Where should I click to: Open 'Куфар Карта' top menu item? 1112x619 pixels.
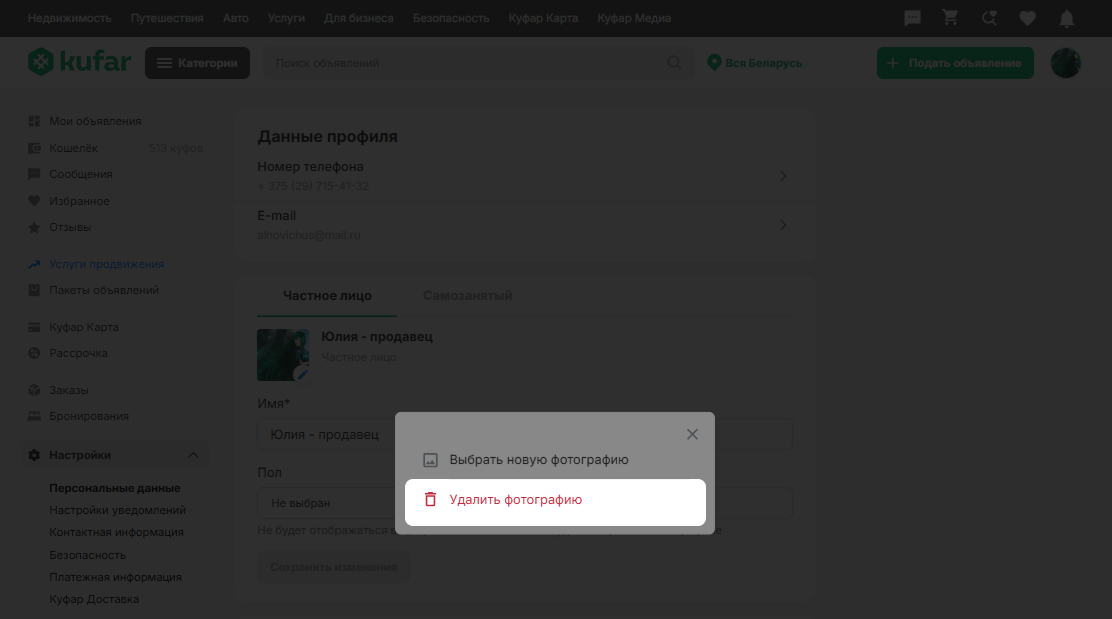pyautogui.click(x=543, y=18)
